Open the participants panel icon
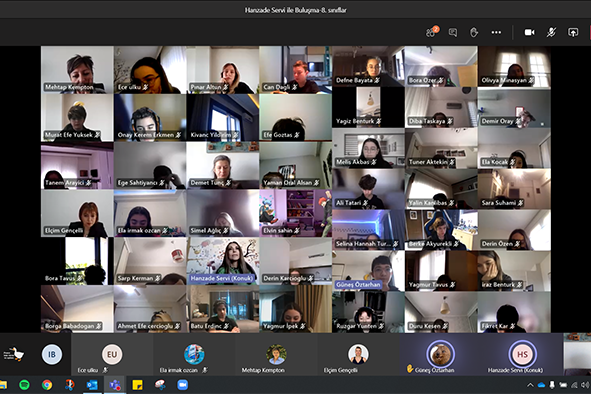The height and width of the screenshot is (394, 591). (x=432, y=32)
